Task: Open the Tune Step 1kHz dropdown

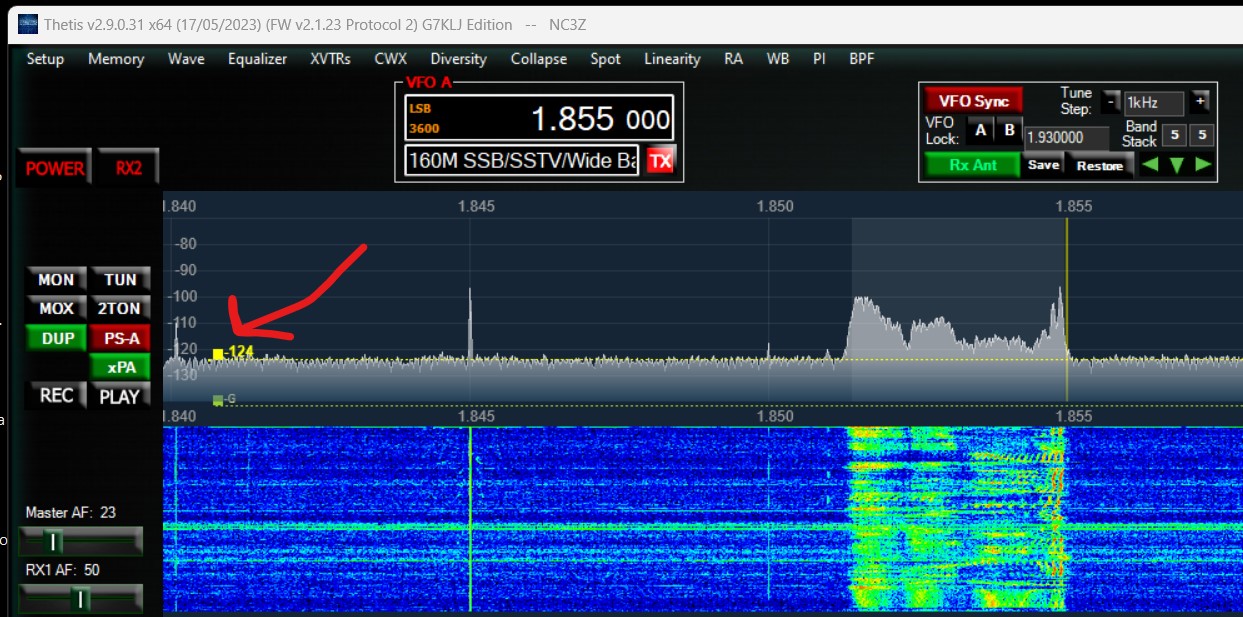Action: (1154, 102)
